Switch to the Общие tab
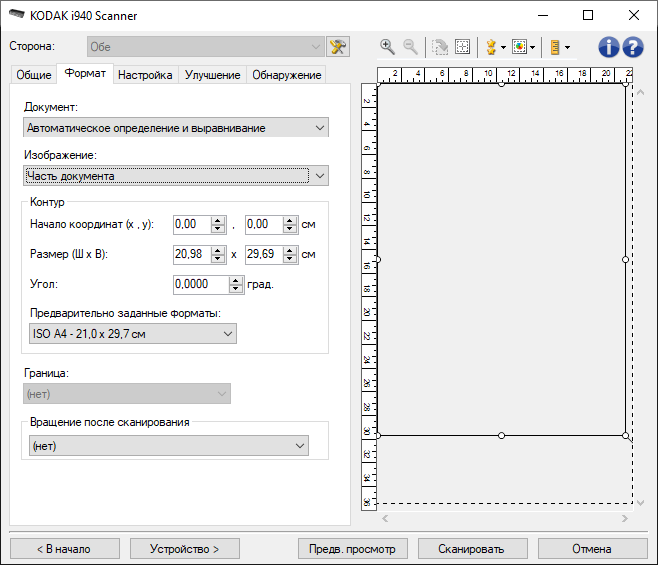Viewport: 658px width, 565px height. coord(34,75)
